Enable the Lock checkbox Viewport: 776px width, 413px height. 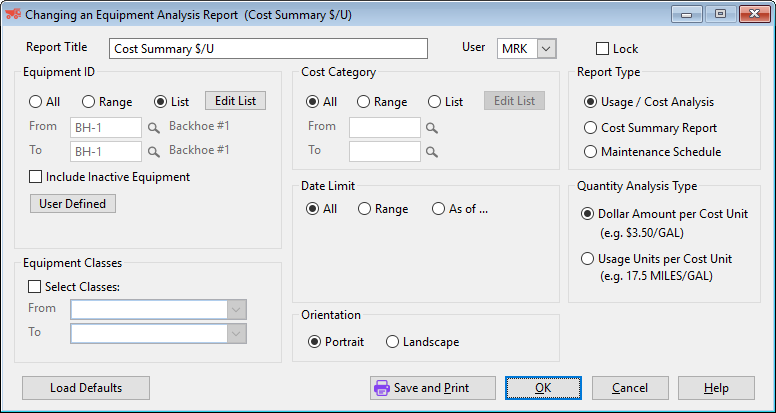tap(602, 49)
